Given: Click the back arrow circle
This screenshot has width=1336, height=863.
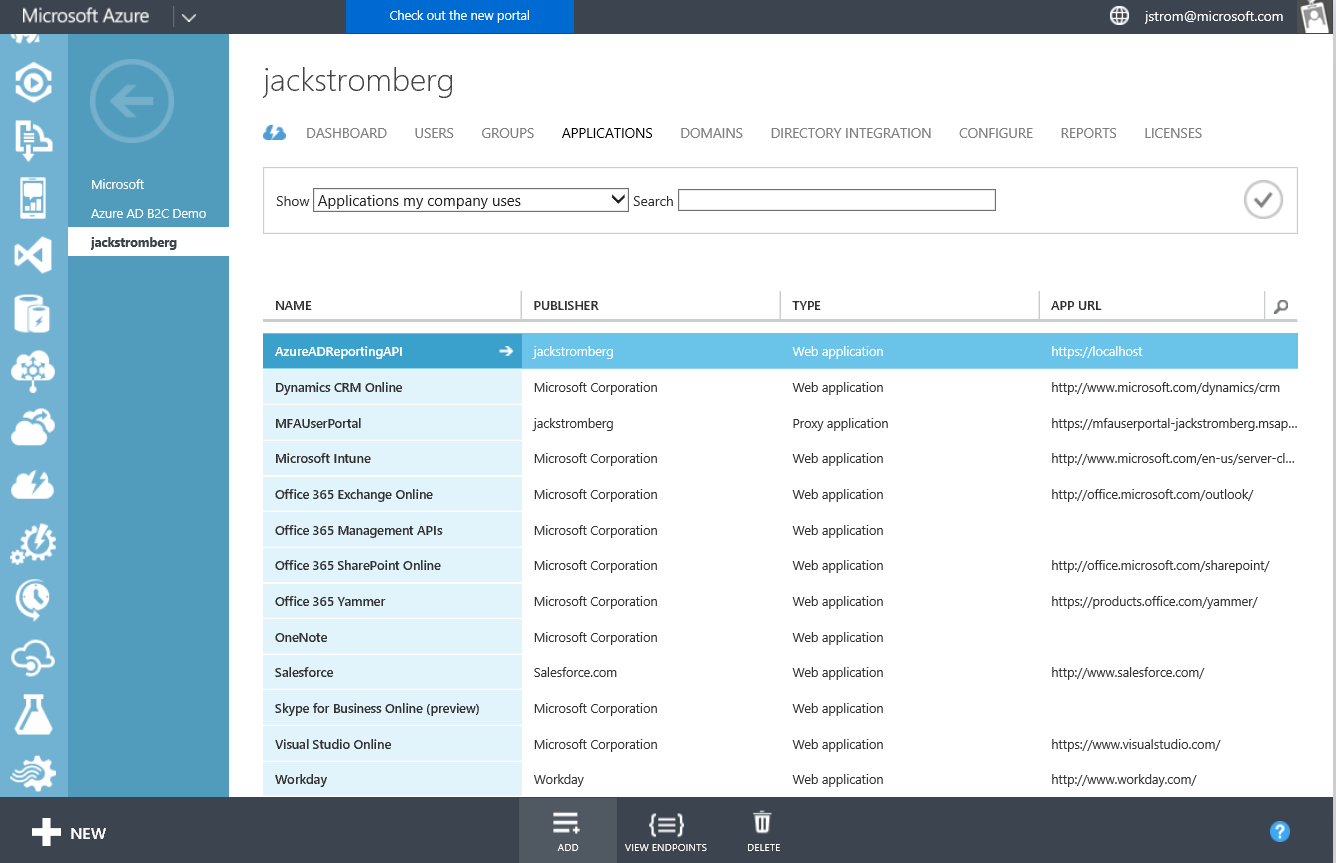Looking at the screenshot, I should [132, 101].
